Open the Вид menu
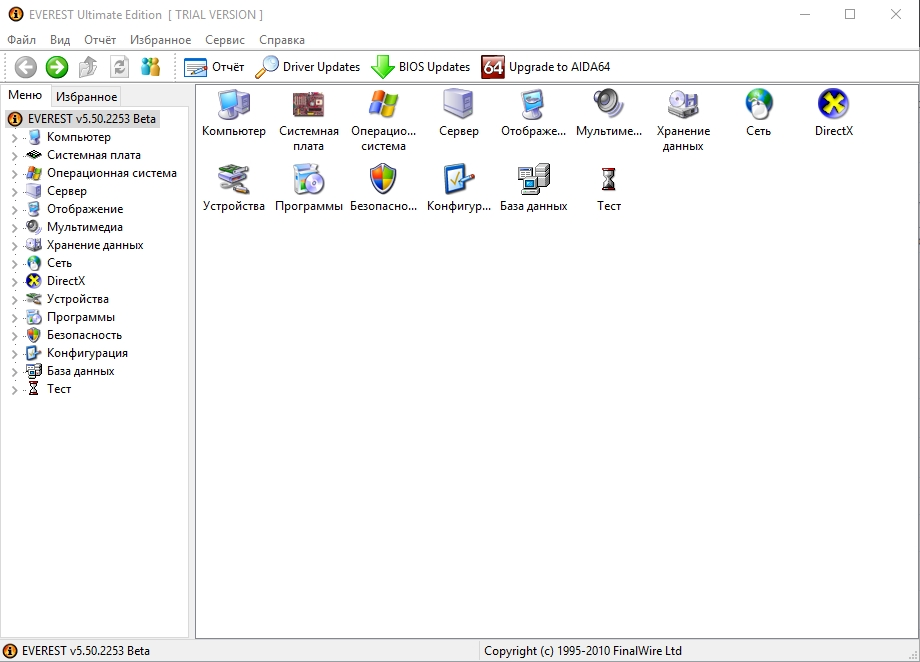Image resolution: width=920 pixels, height=662 pixels. tap(60, 40)
